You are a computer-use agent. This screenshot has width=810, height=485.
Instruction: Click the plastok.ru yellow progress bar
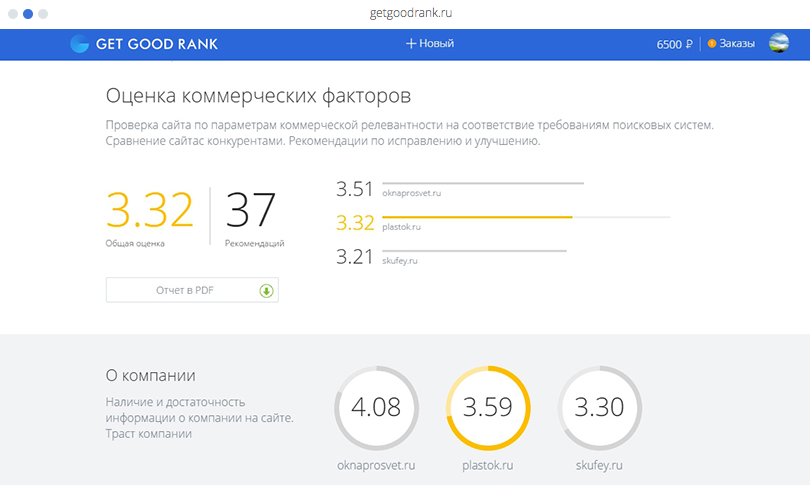tap(526, 217)
